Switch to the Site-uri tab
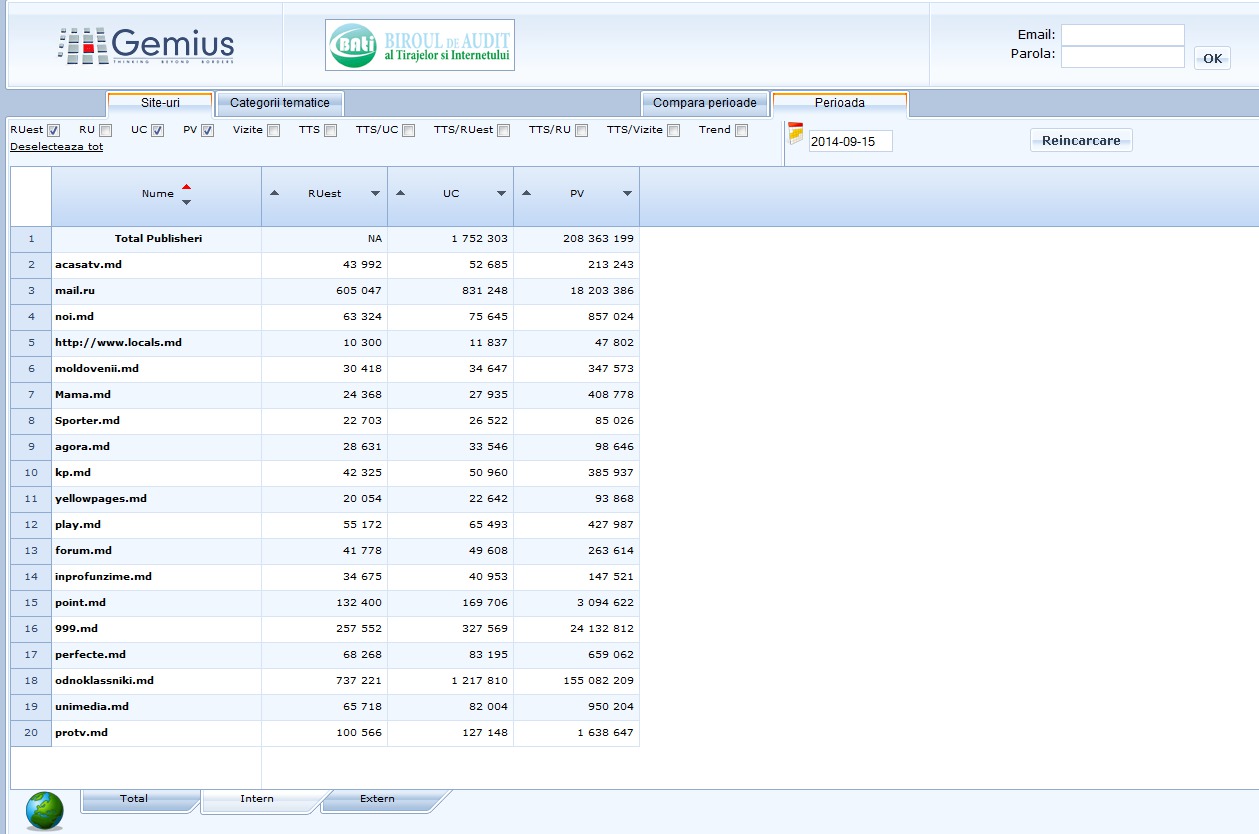1259x834 pixels. click(x=160, y=103)
